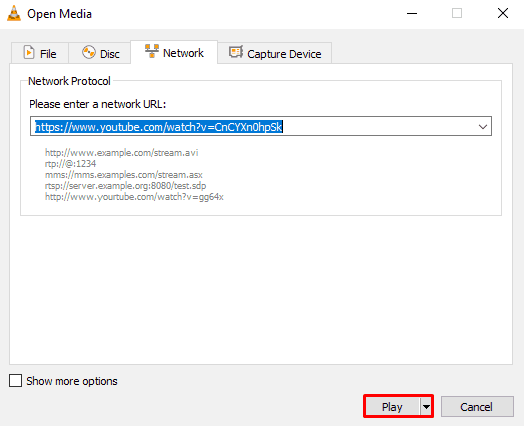
Task: Open the Capture Device tab
Action: click(274, 53)
